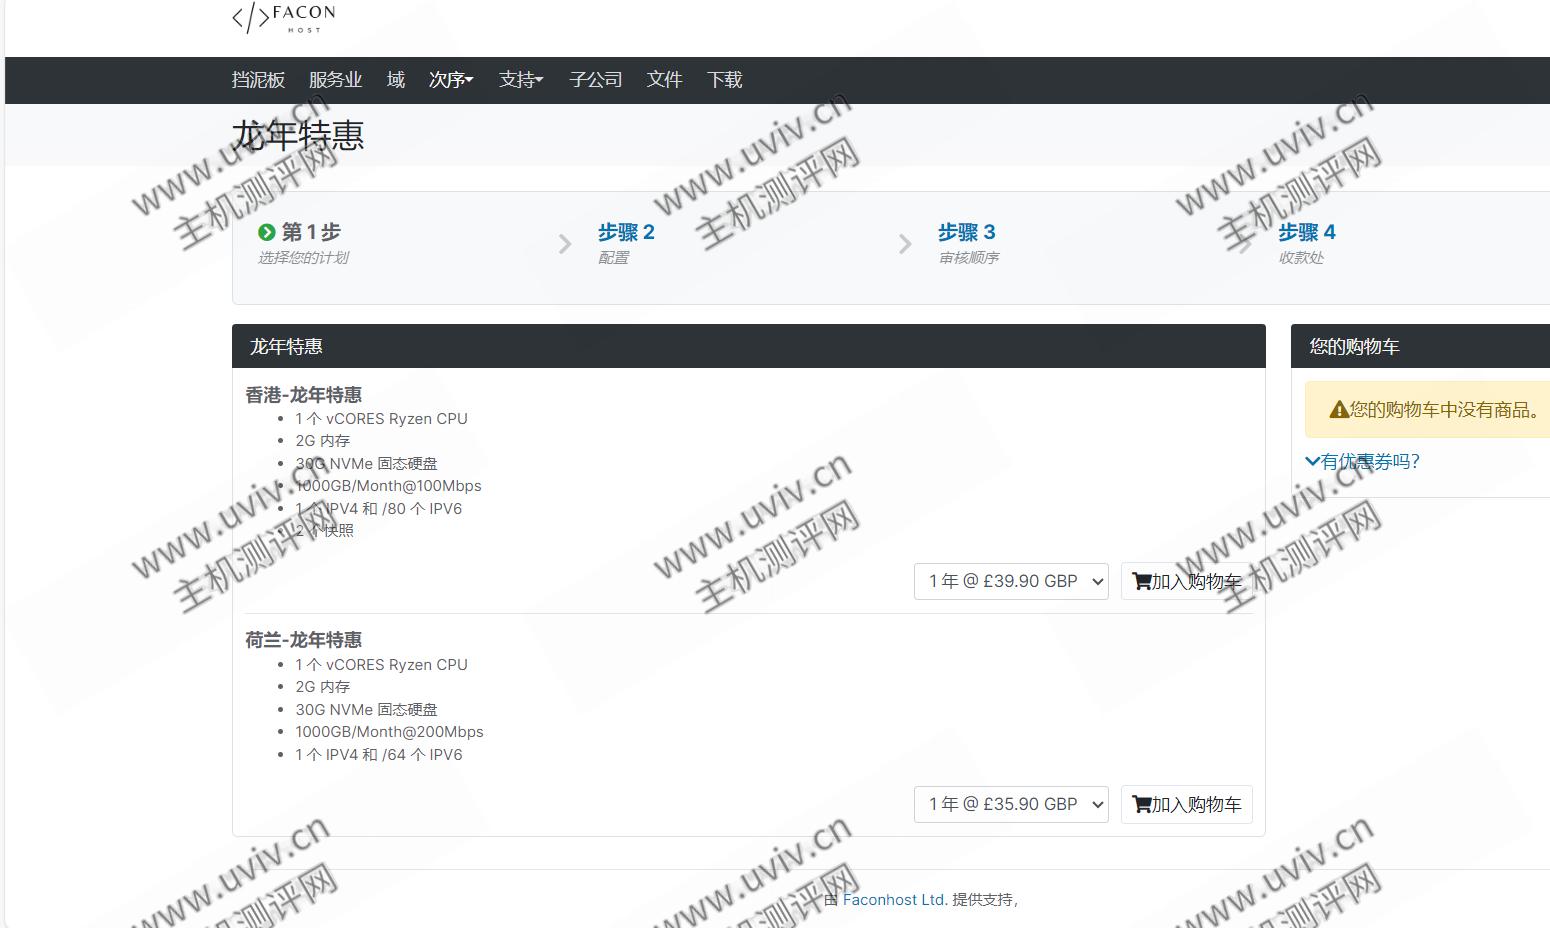Select 域 in the navigation bar
1550x928 pixels.
[x=396, y=80]
